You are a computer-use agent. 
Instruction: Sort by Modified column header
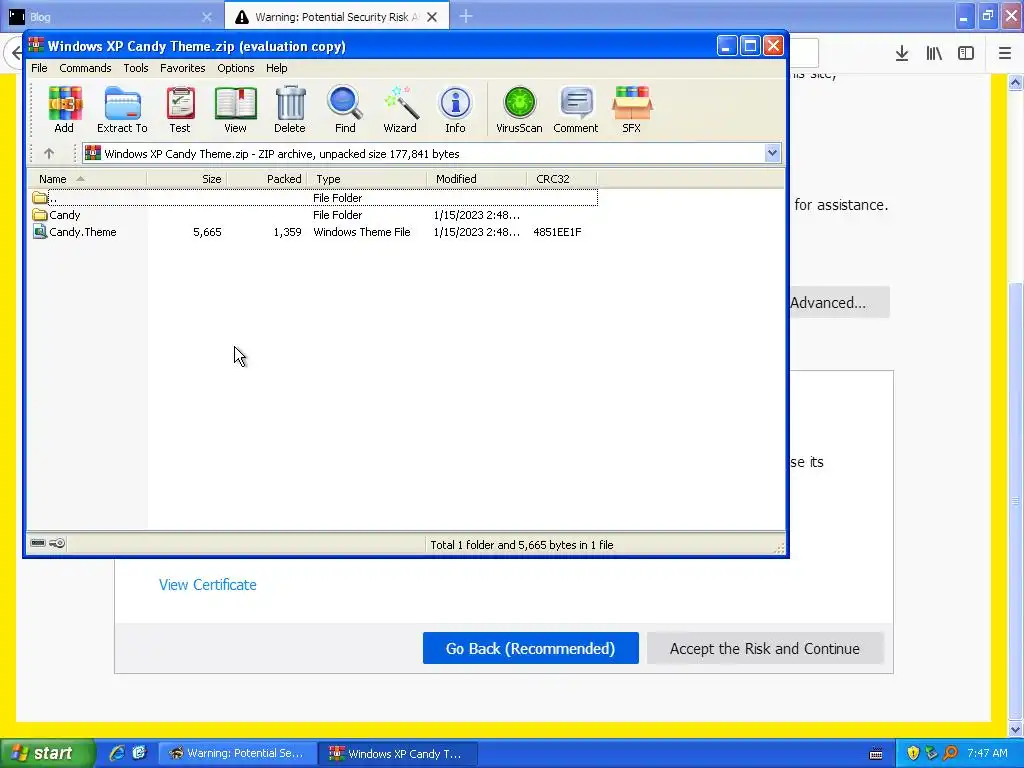477,179
